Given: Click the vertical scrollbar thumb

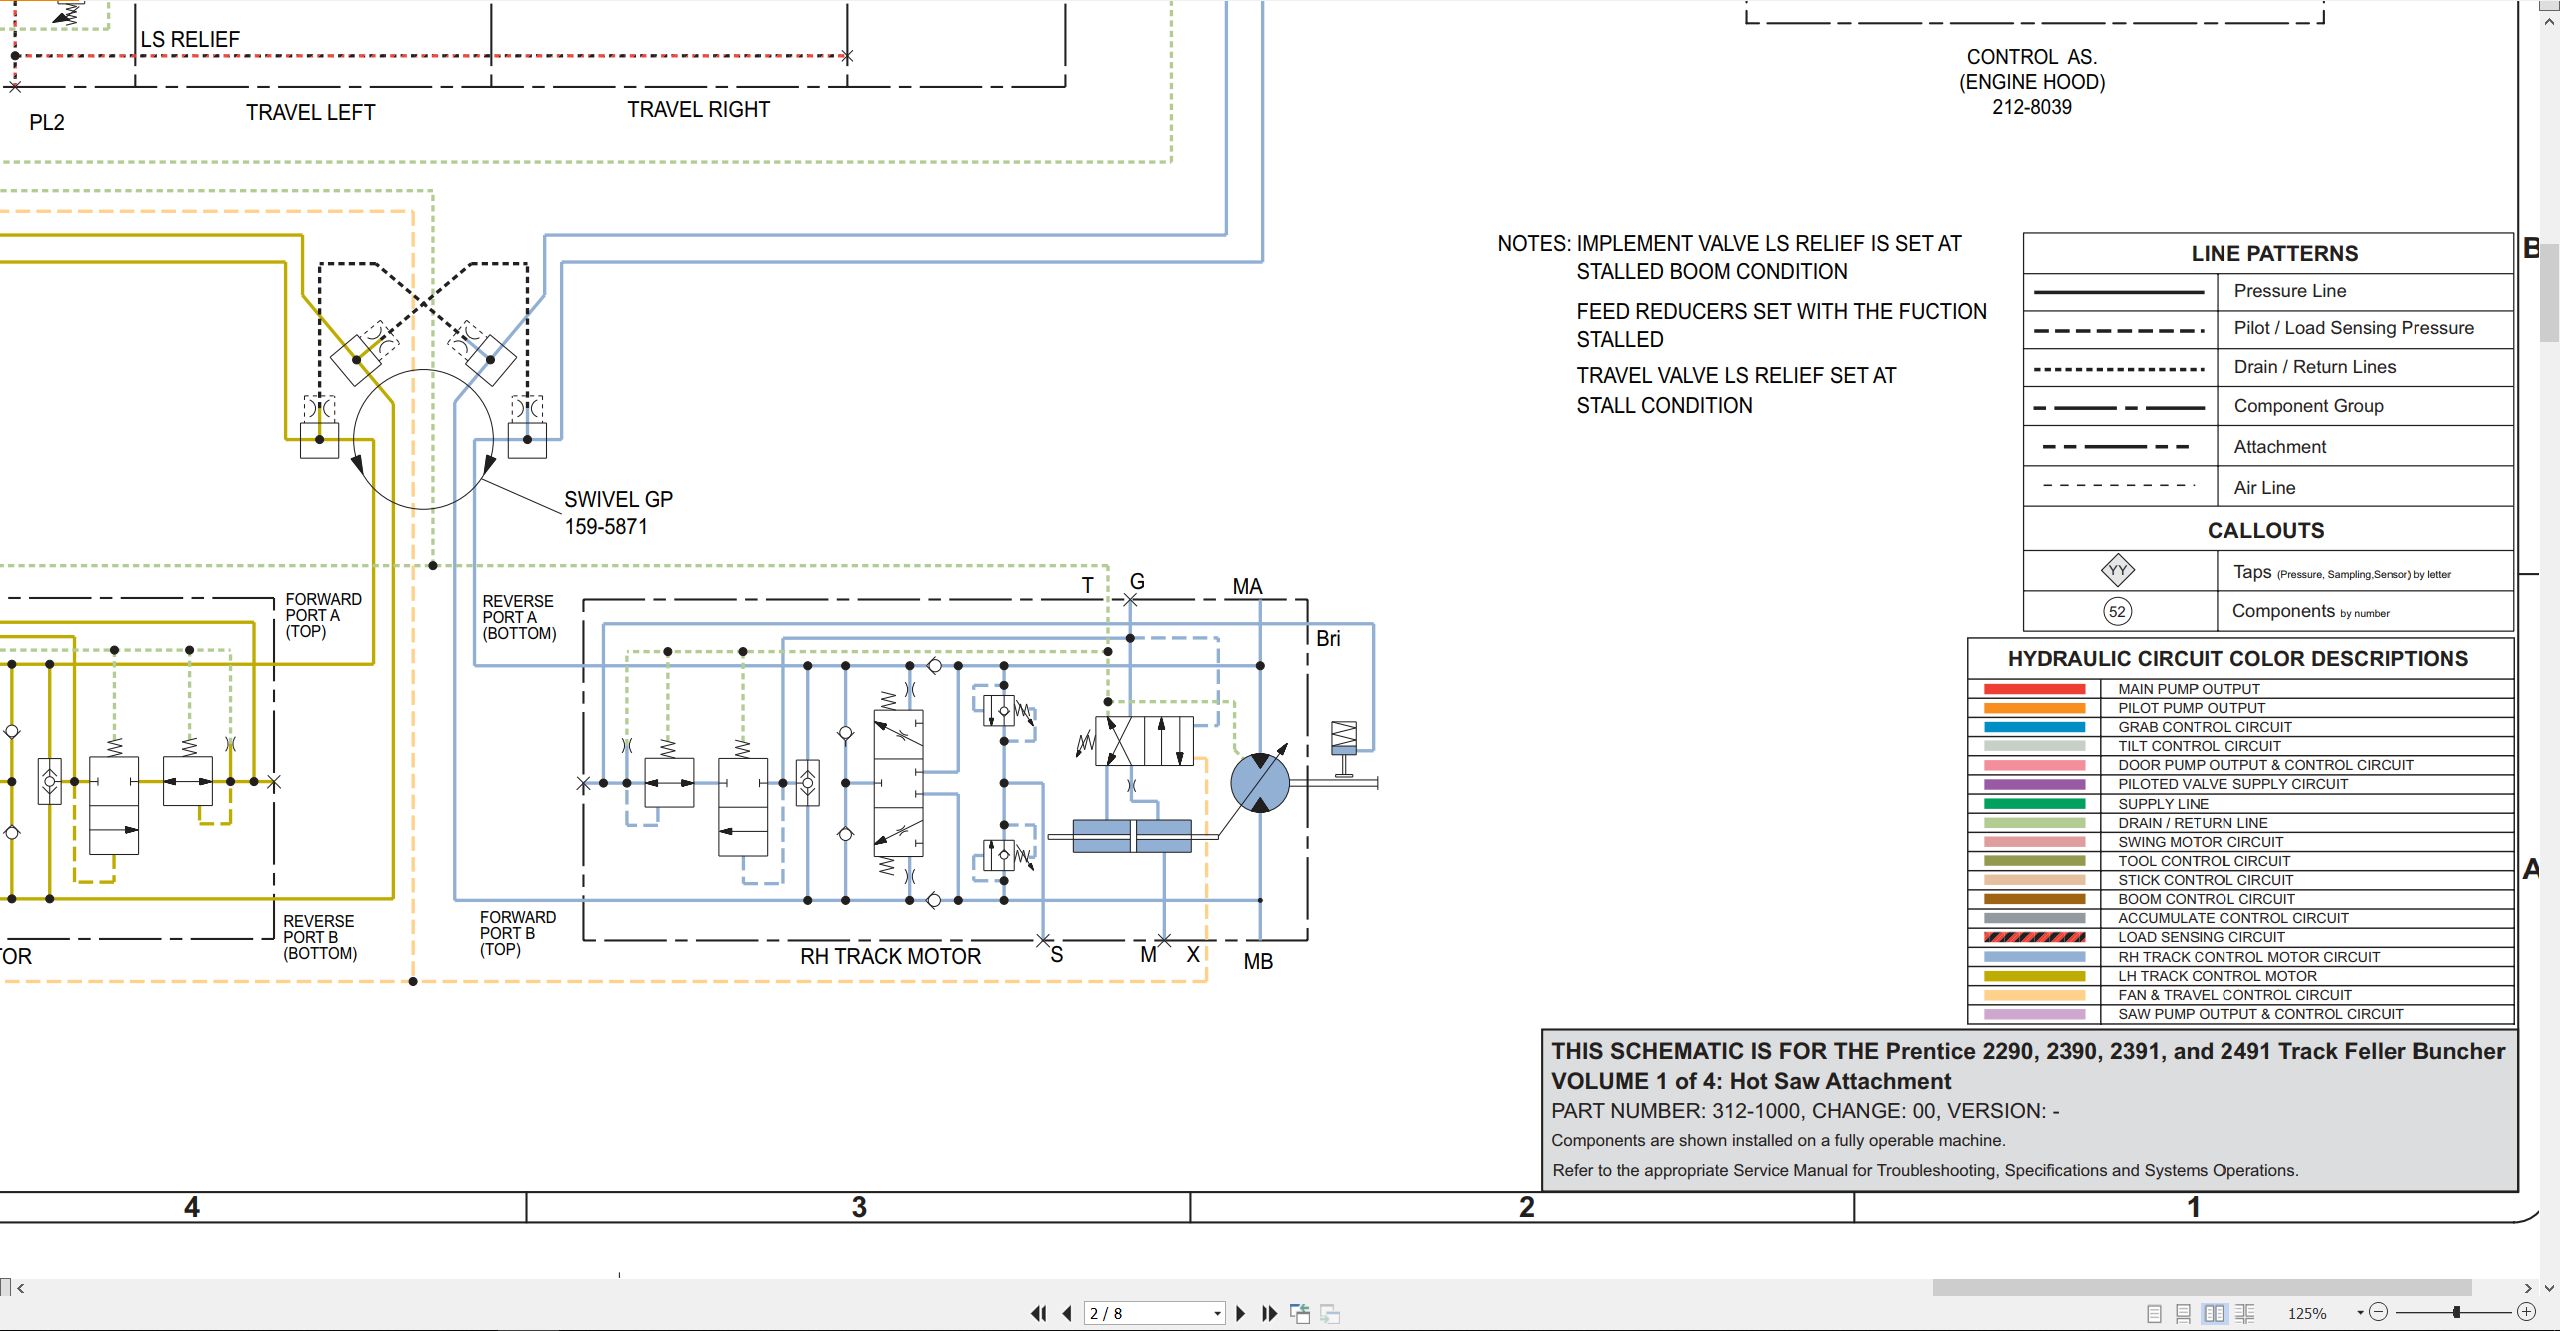Looking at the screenshot, I should click(2549, 292).
